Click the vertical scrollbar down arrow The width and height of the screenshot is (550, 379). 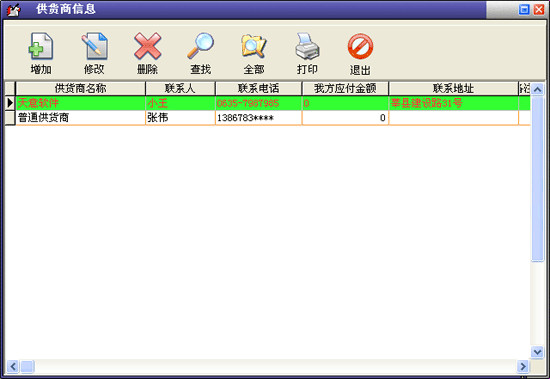point(537,352)
